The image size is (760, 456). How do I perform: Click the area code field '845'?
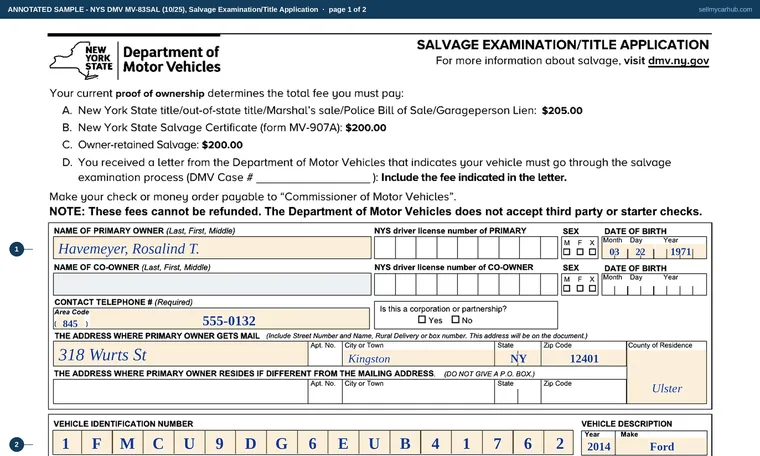coord(71,324)
